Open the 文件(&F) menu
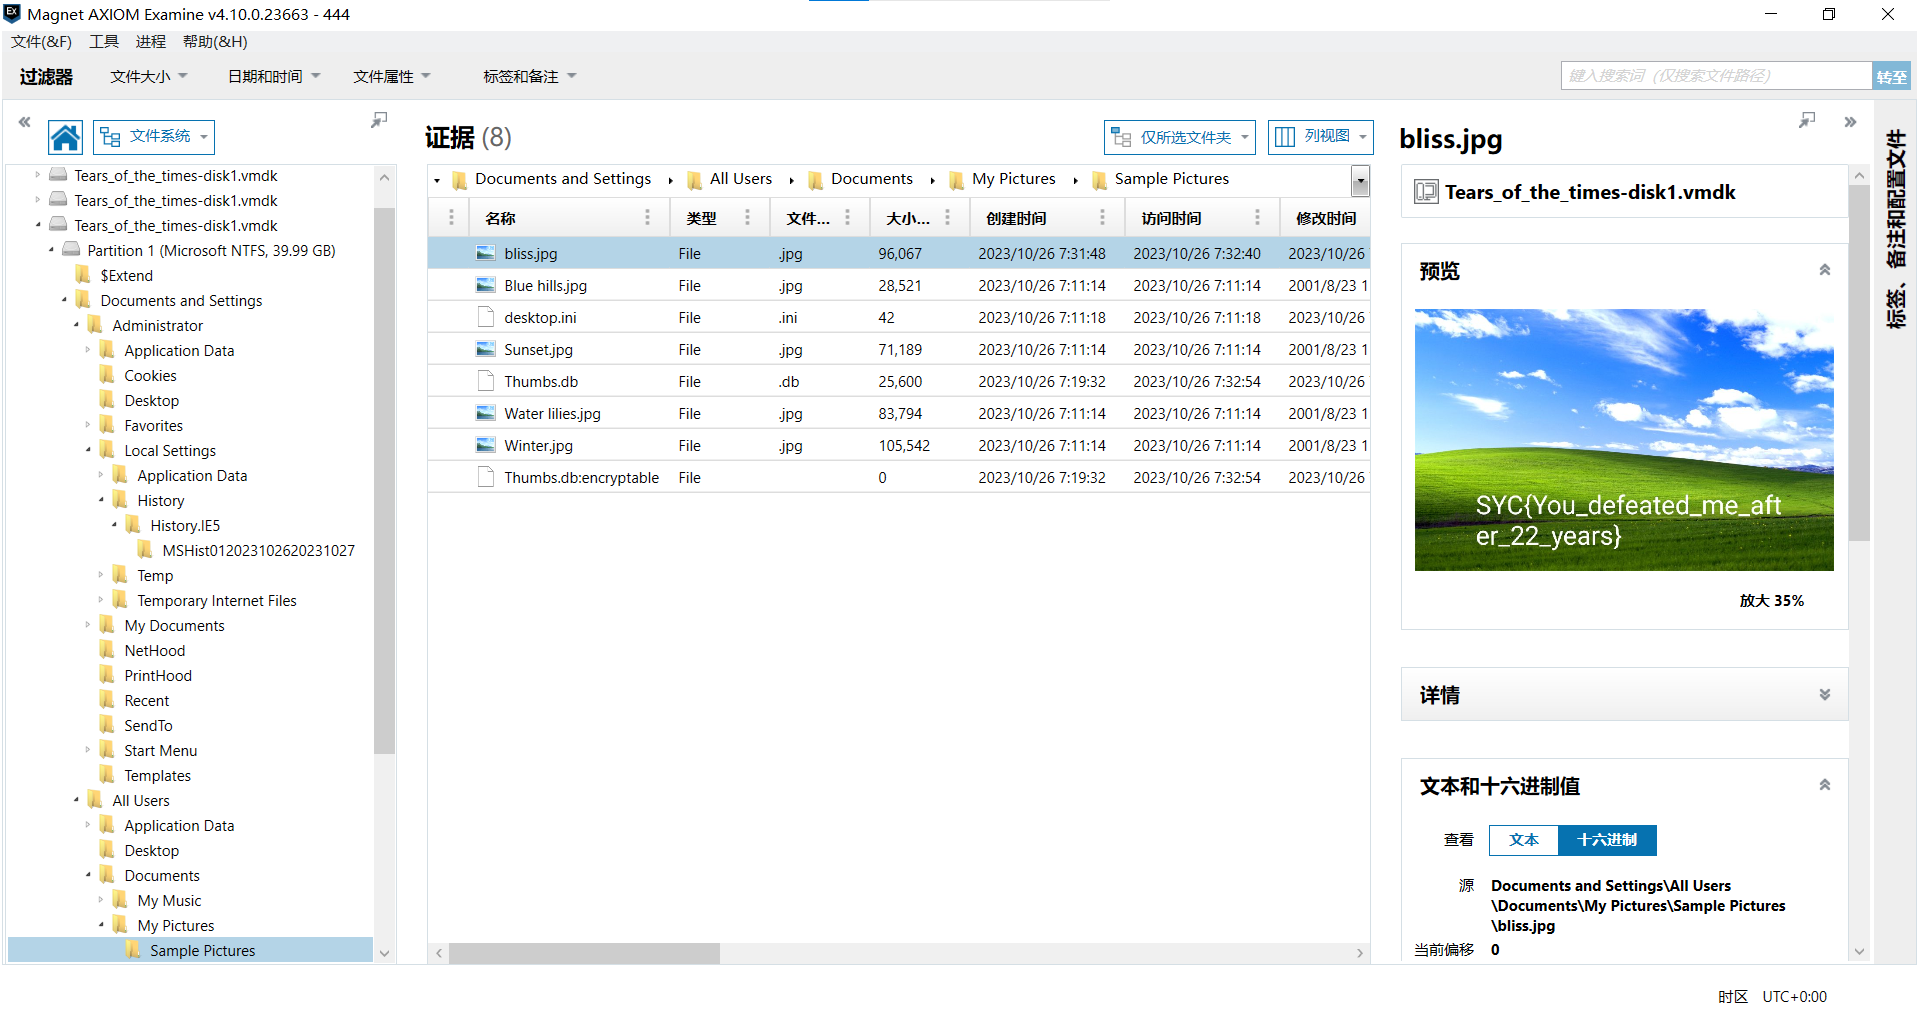The width and height of the screenshot is (1920, 1026). click(x=42, y=41)
